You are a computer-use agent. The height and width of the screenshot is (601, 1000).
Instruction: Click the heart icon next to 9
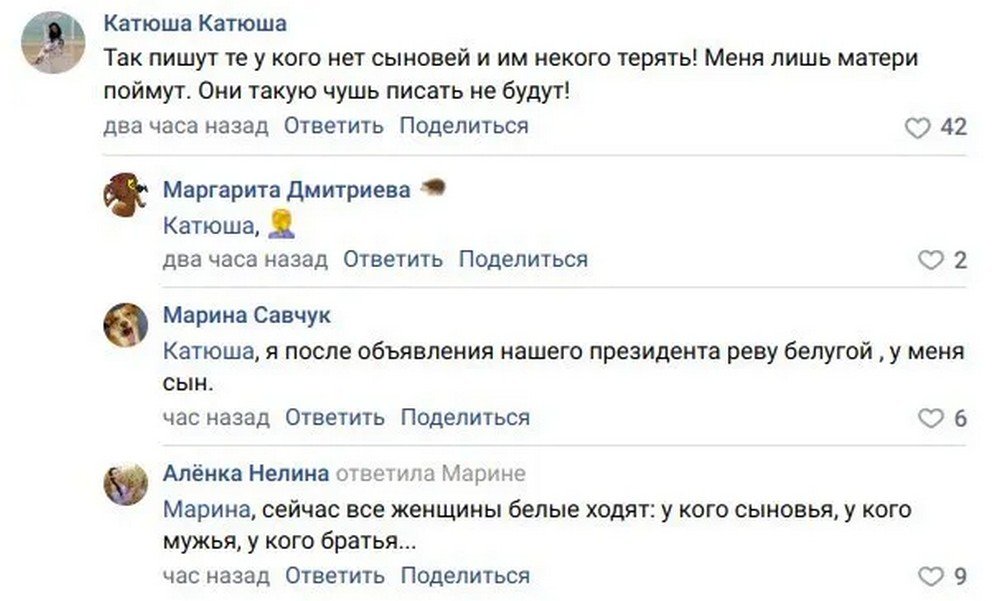coord(932,576)
